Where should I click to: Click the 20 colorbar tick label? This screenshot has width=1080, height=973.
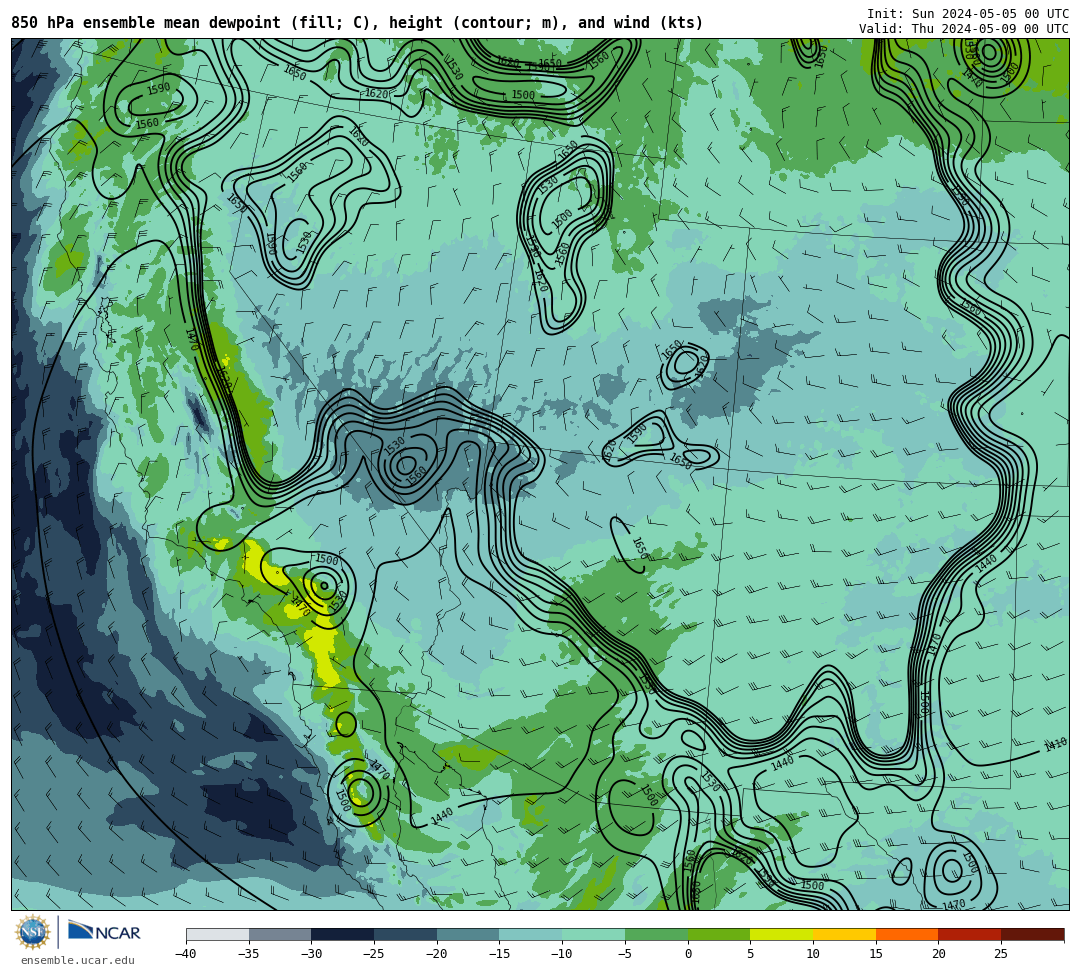coord(939,954)
